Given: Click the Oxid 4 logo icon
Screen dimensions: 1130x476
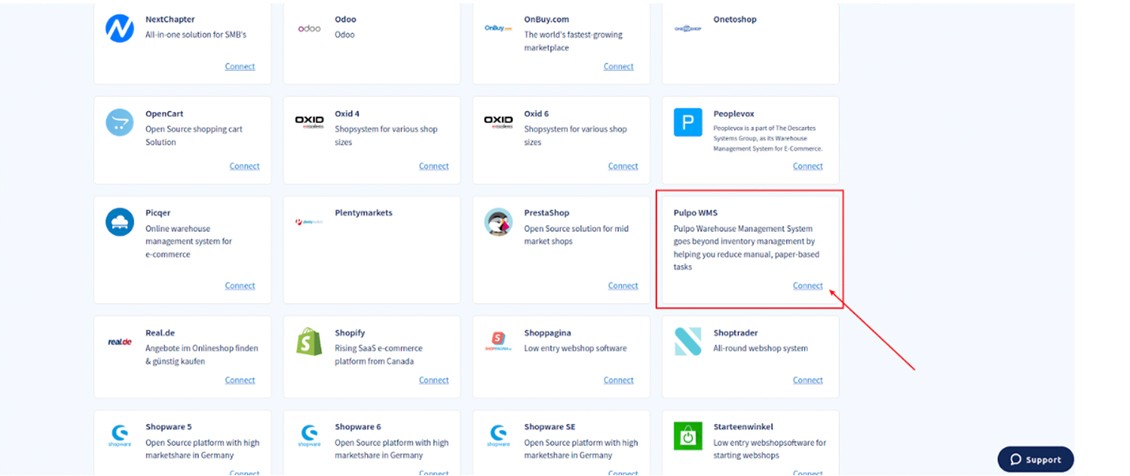Looking at the screenshot, I should (309, 122).
